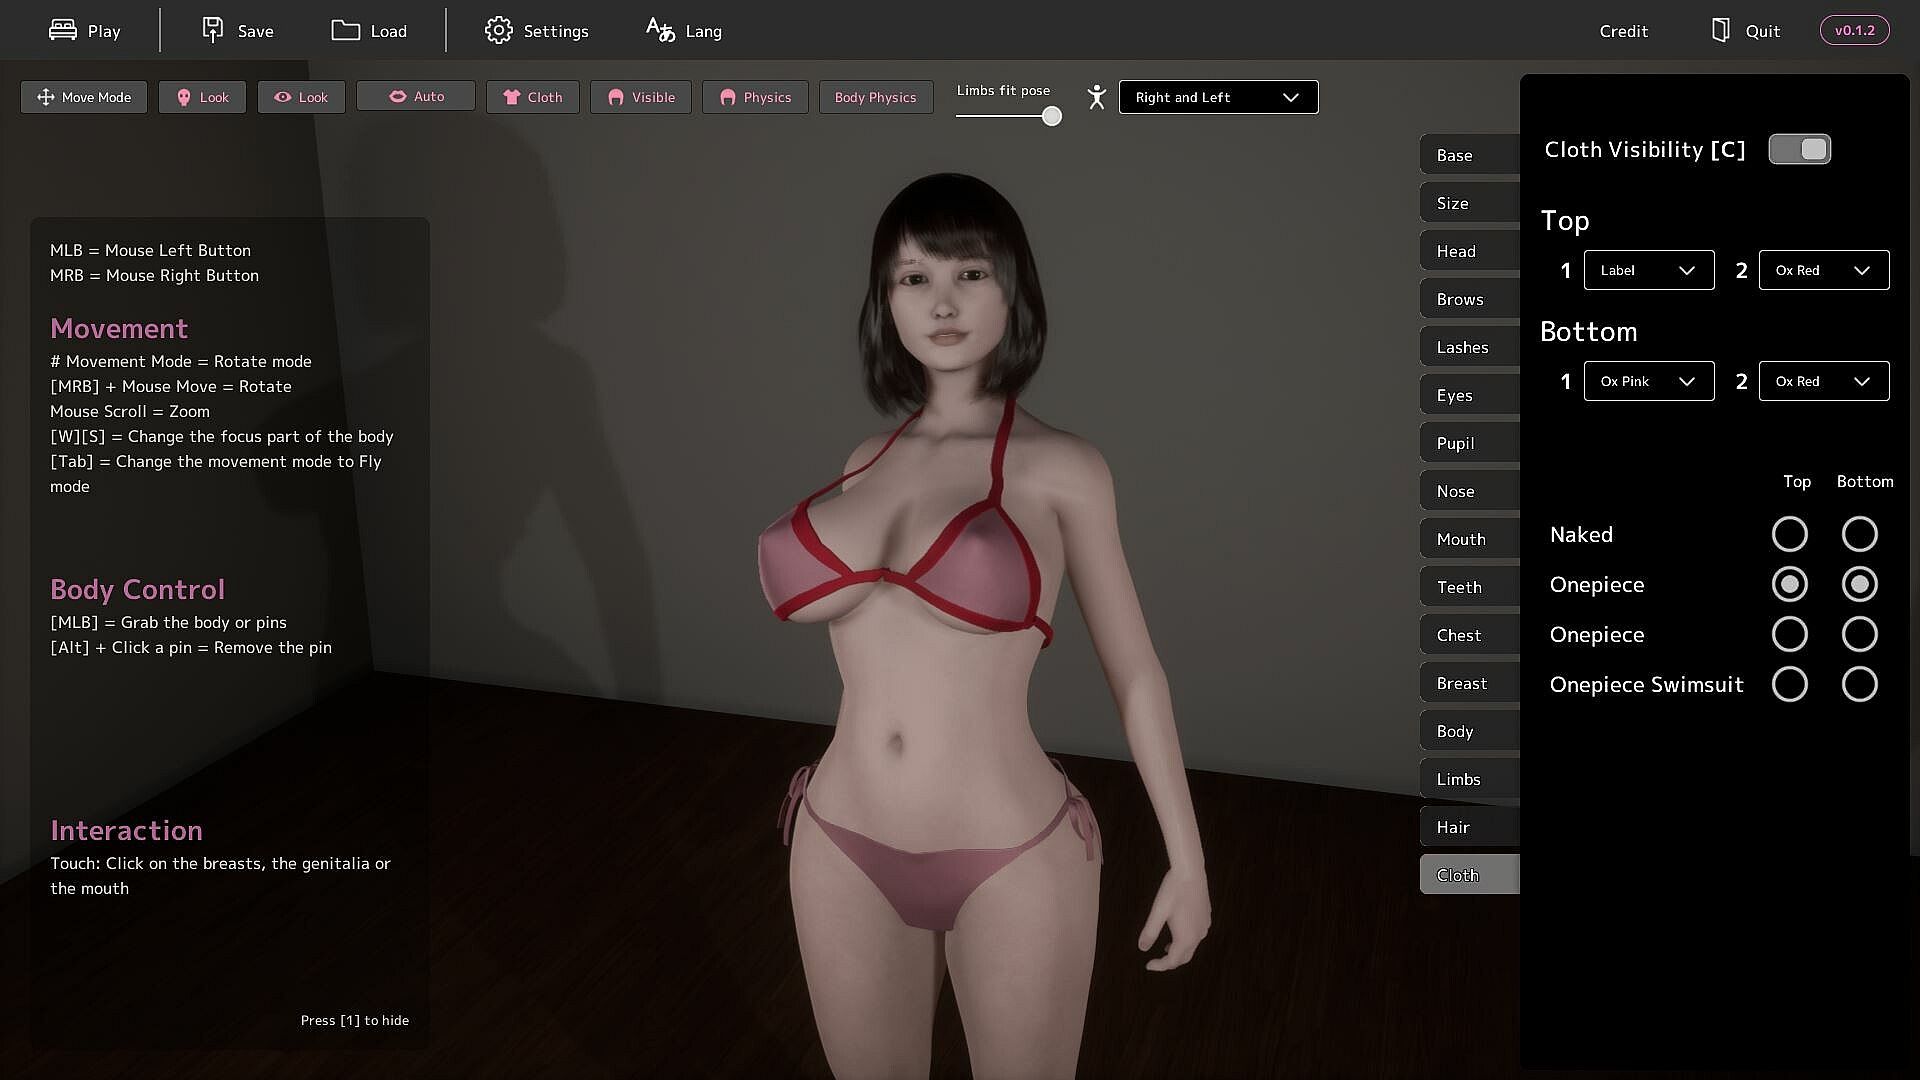Toggle Move Mode arrows icon

[x=45, y=97]
